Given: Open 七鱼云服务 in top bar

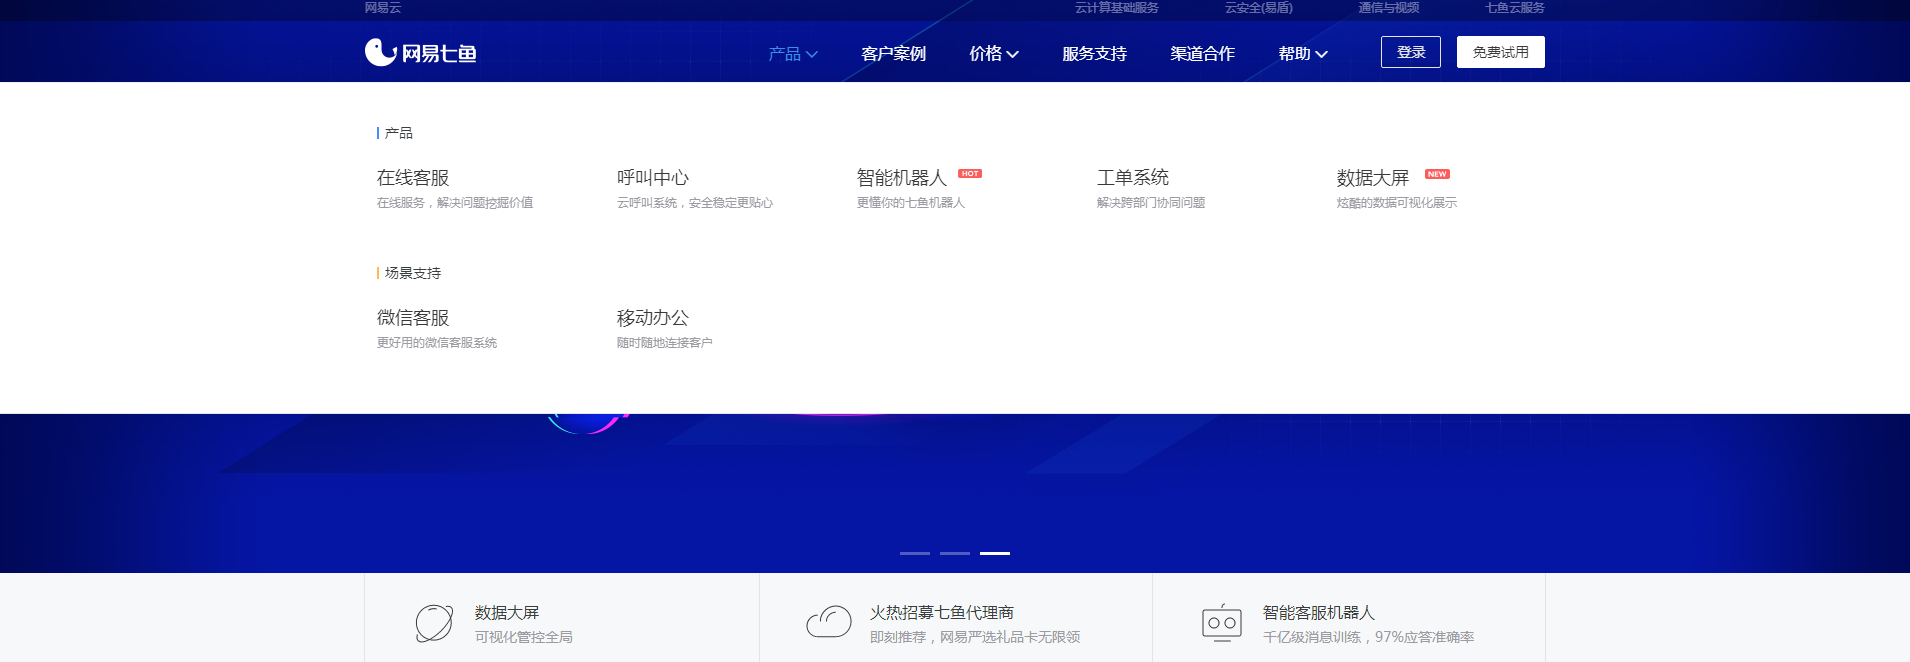Looking at the screenshot, I should click(x=1515, y=8).
